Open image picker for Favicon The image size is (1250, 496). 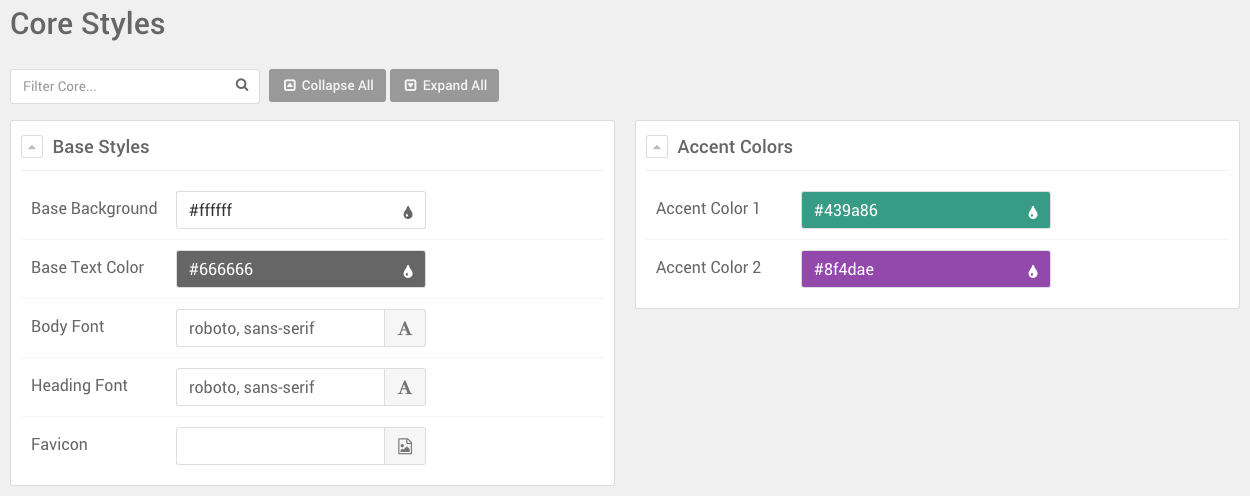(405, 446)
